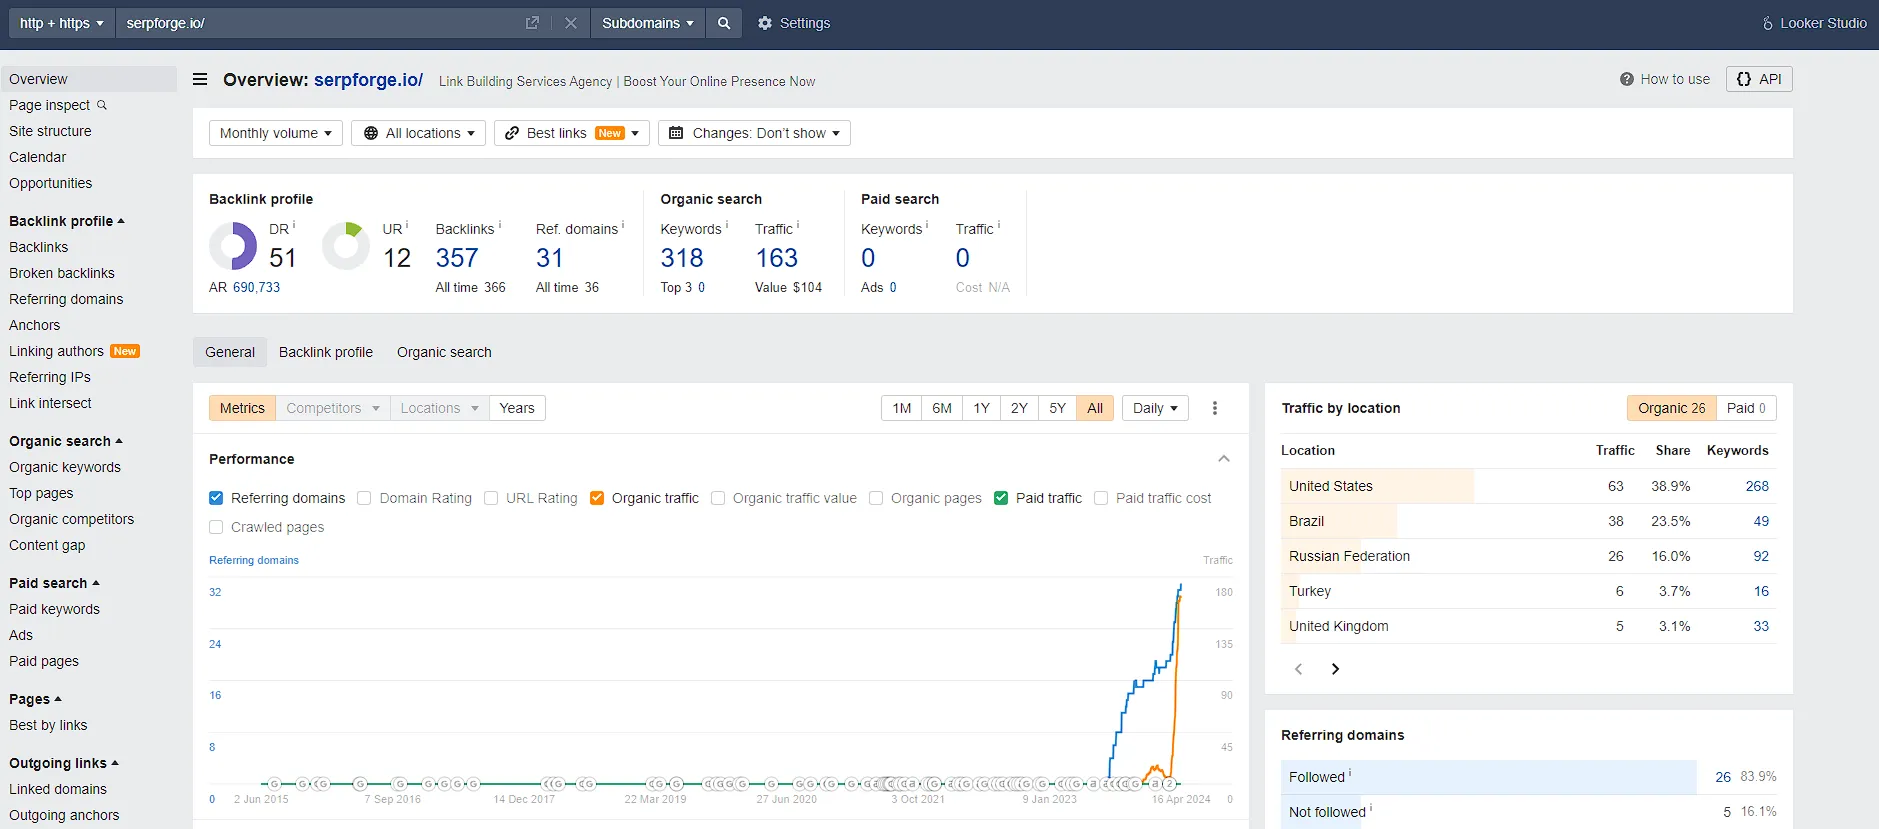Go to previous traffic locations page arrow
This screenshot has height=829, width=1879.
(1299, 669)
